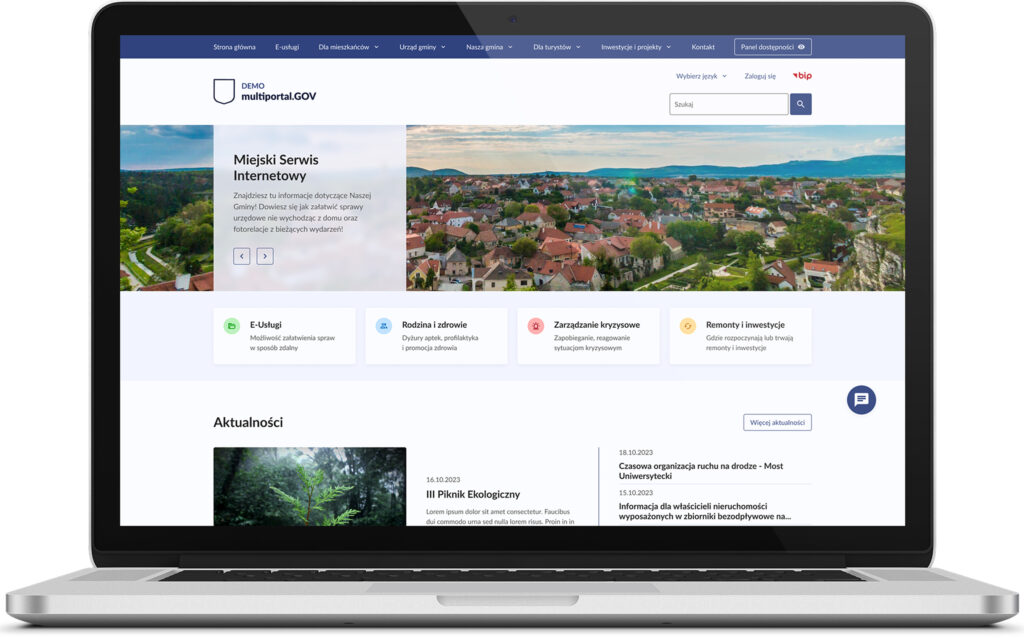Open the III Piknik Ekologiczny forest thumbnail

(x=309, y=486)
